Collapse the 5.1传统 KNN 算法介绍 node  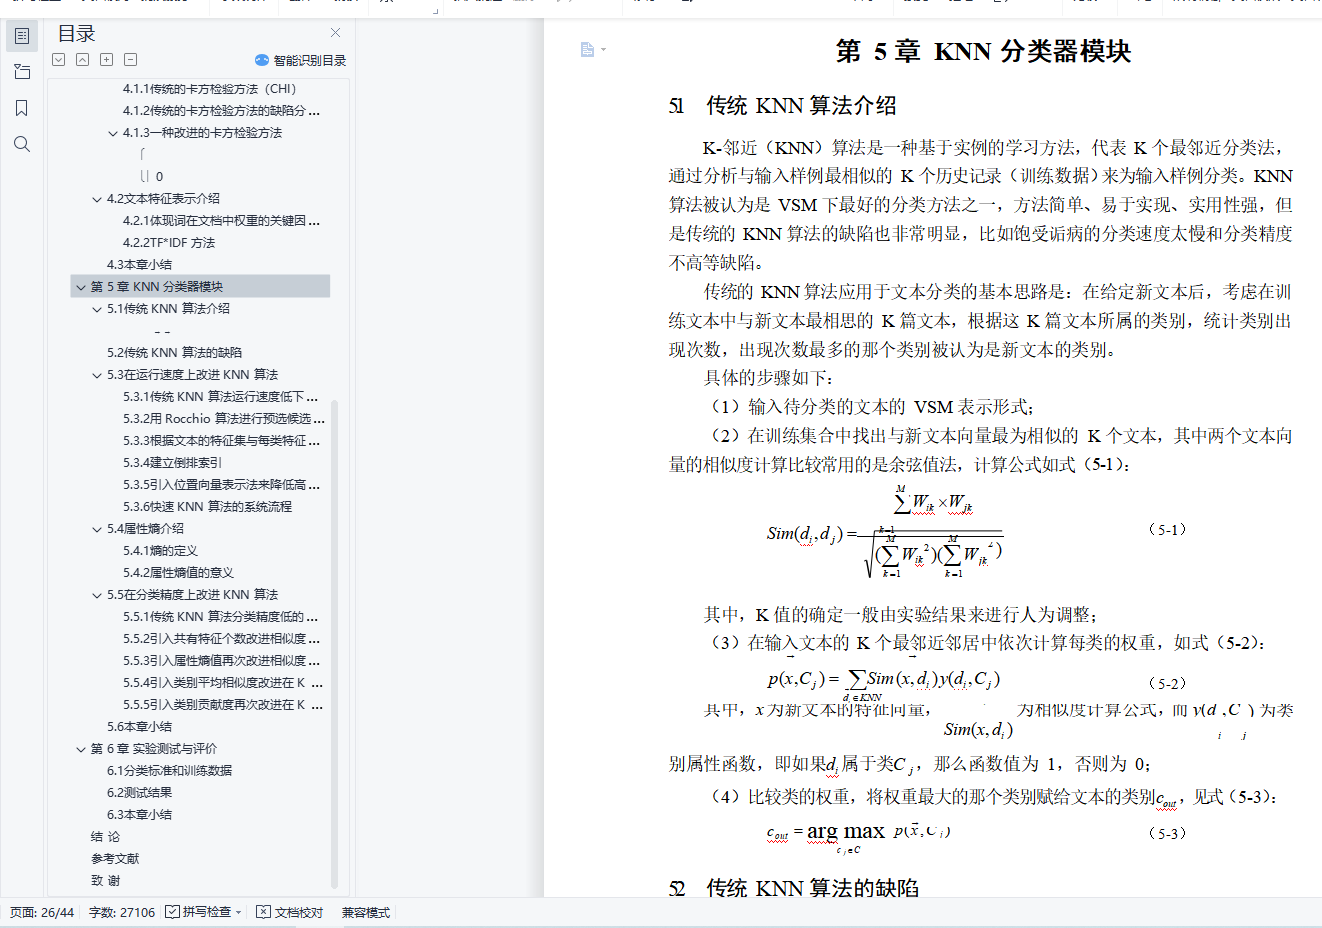[x=97, y=309]
